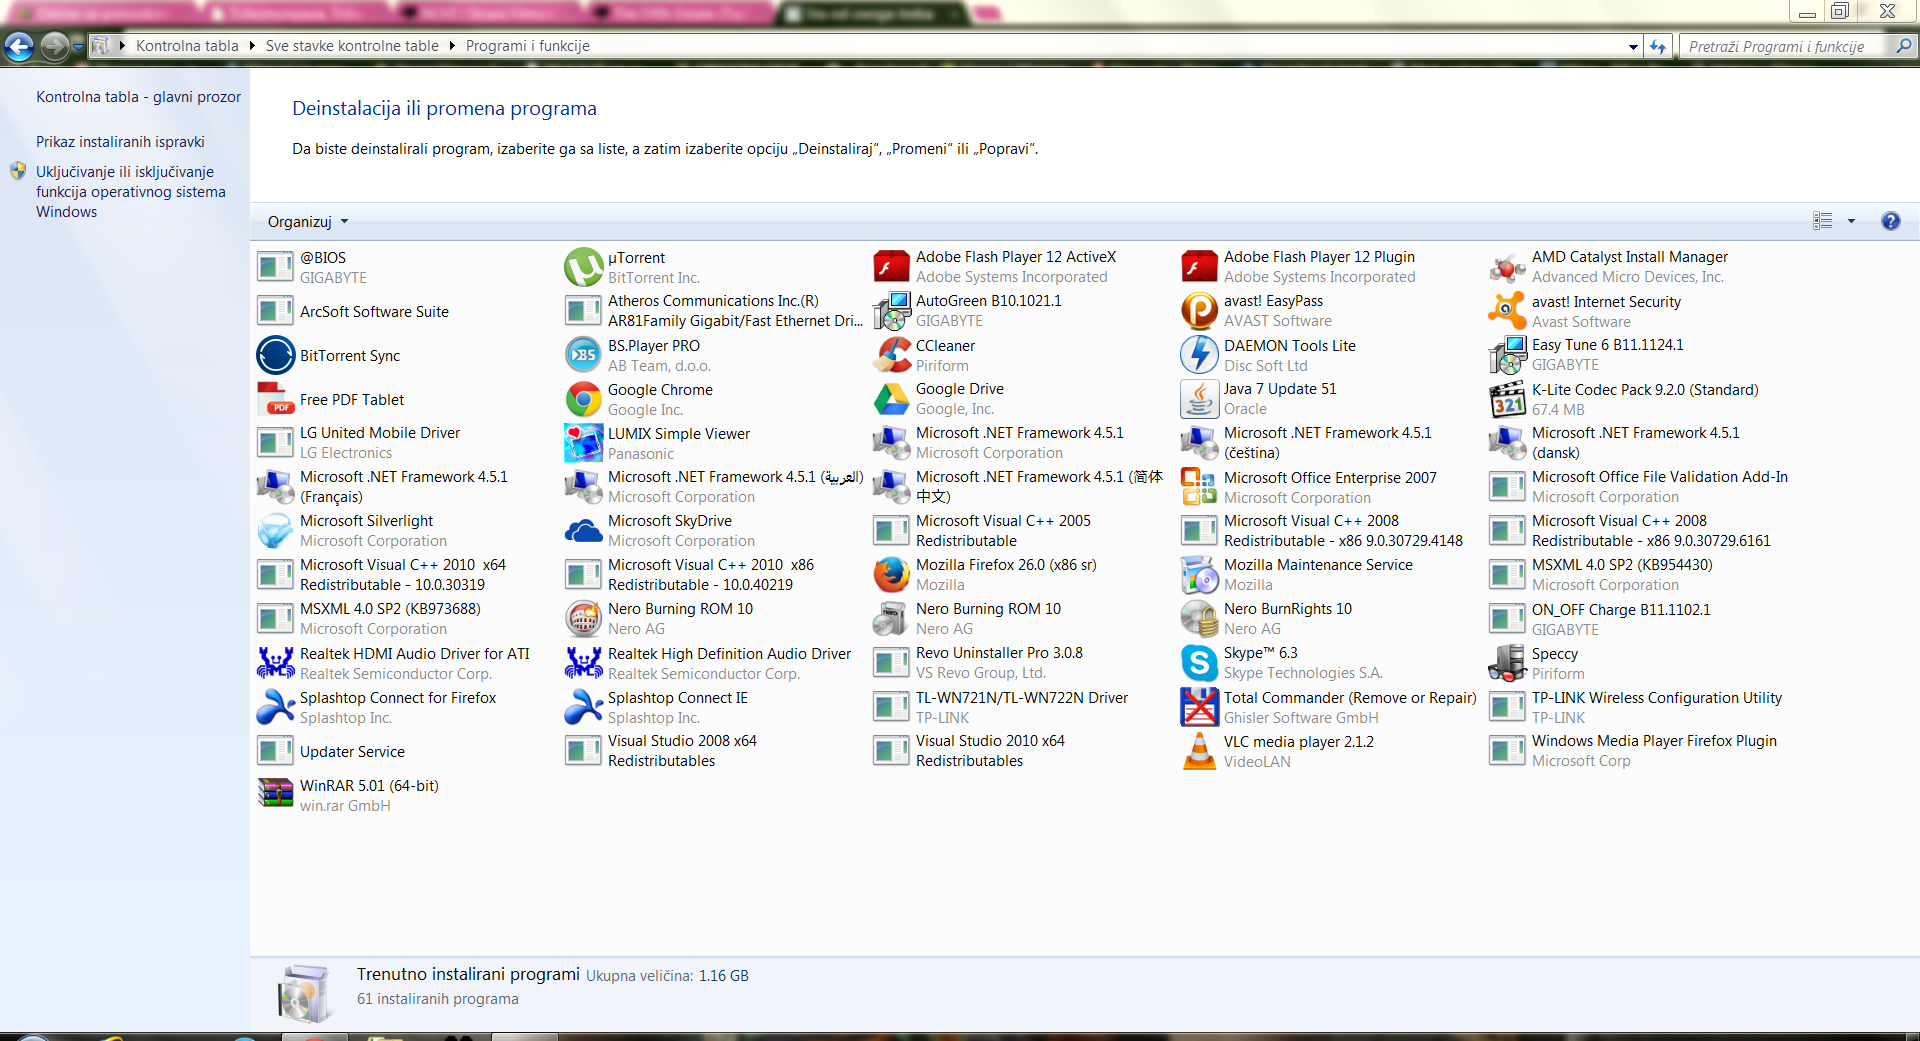
Task: Select the Microsoft Silverlight icon
Action: [x=275, y=531]
